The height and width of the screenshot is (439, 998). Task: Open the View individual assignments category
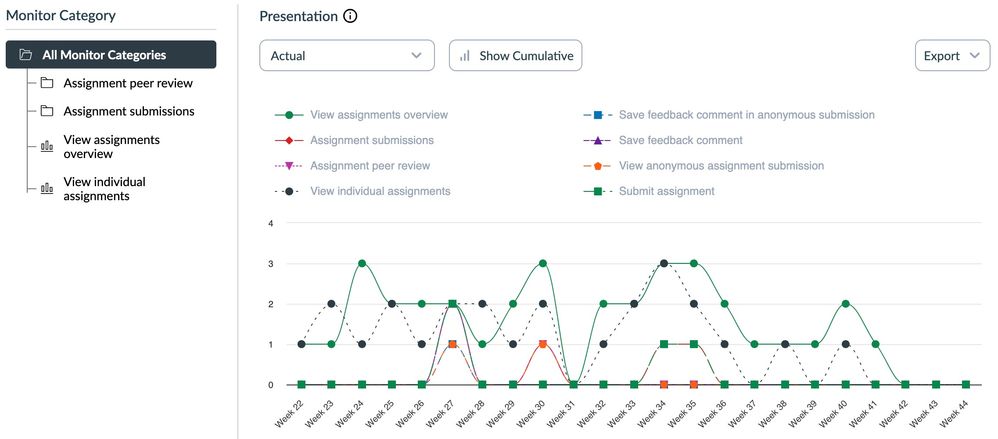coord(104,189)
